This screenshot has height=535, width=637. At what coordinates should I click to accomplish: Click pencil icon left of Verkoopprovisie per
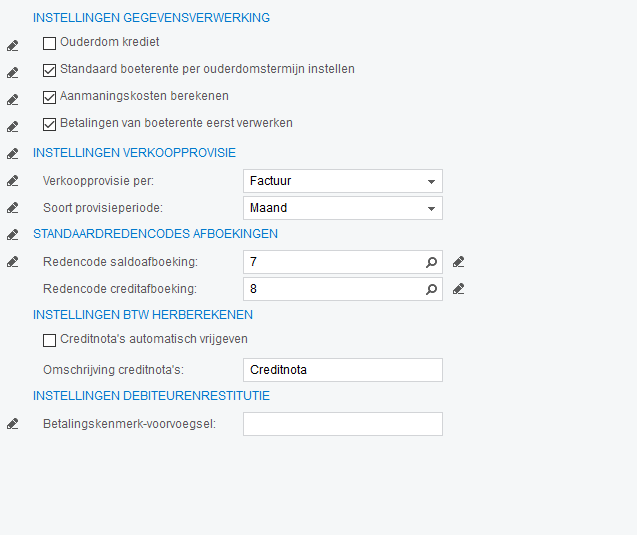(x=12, y=181)
